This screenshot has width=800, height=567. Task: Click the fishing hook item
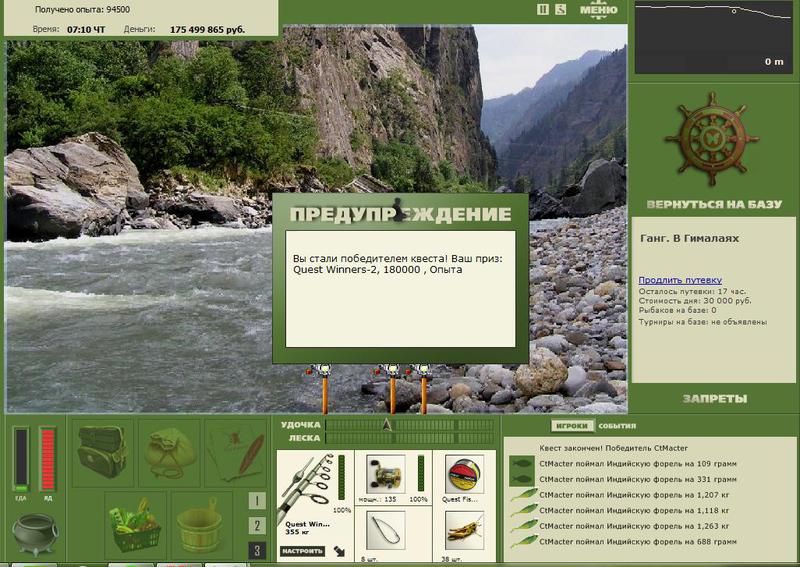pyautogui.click(x=386, y=531)
